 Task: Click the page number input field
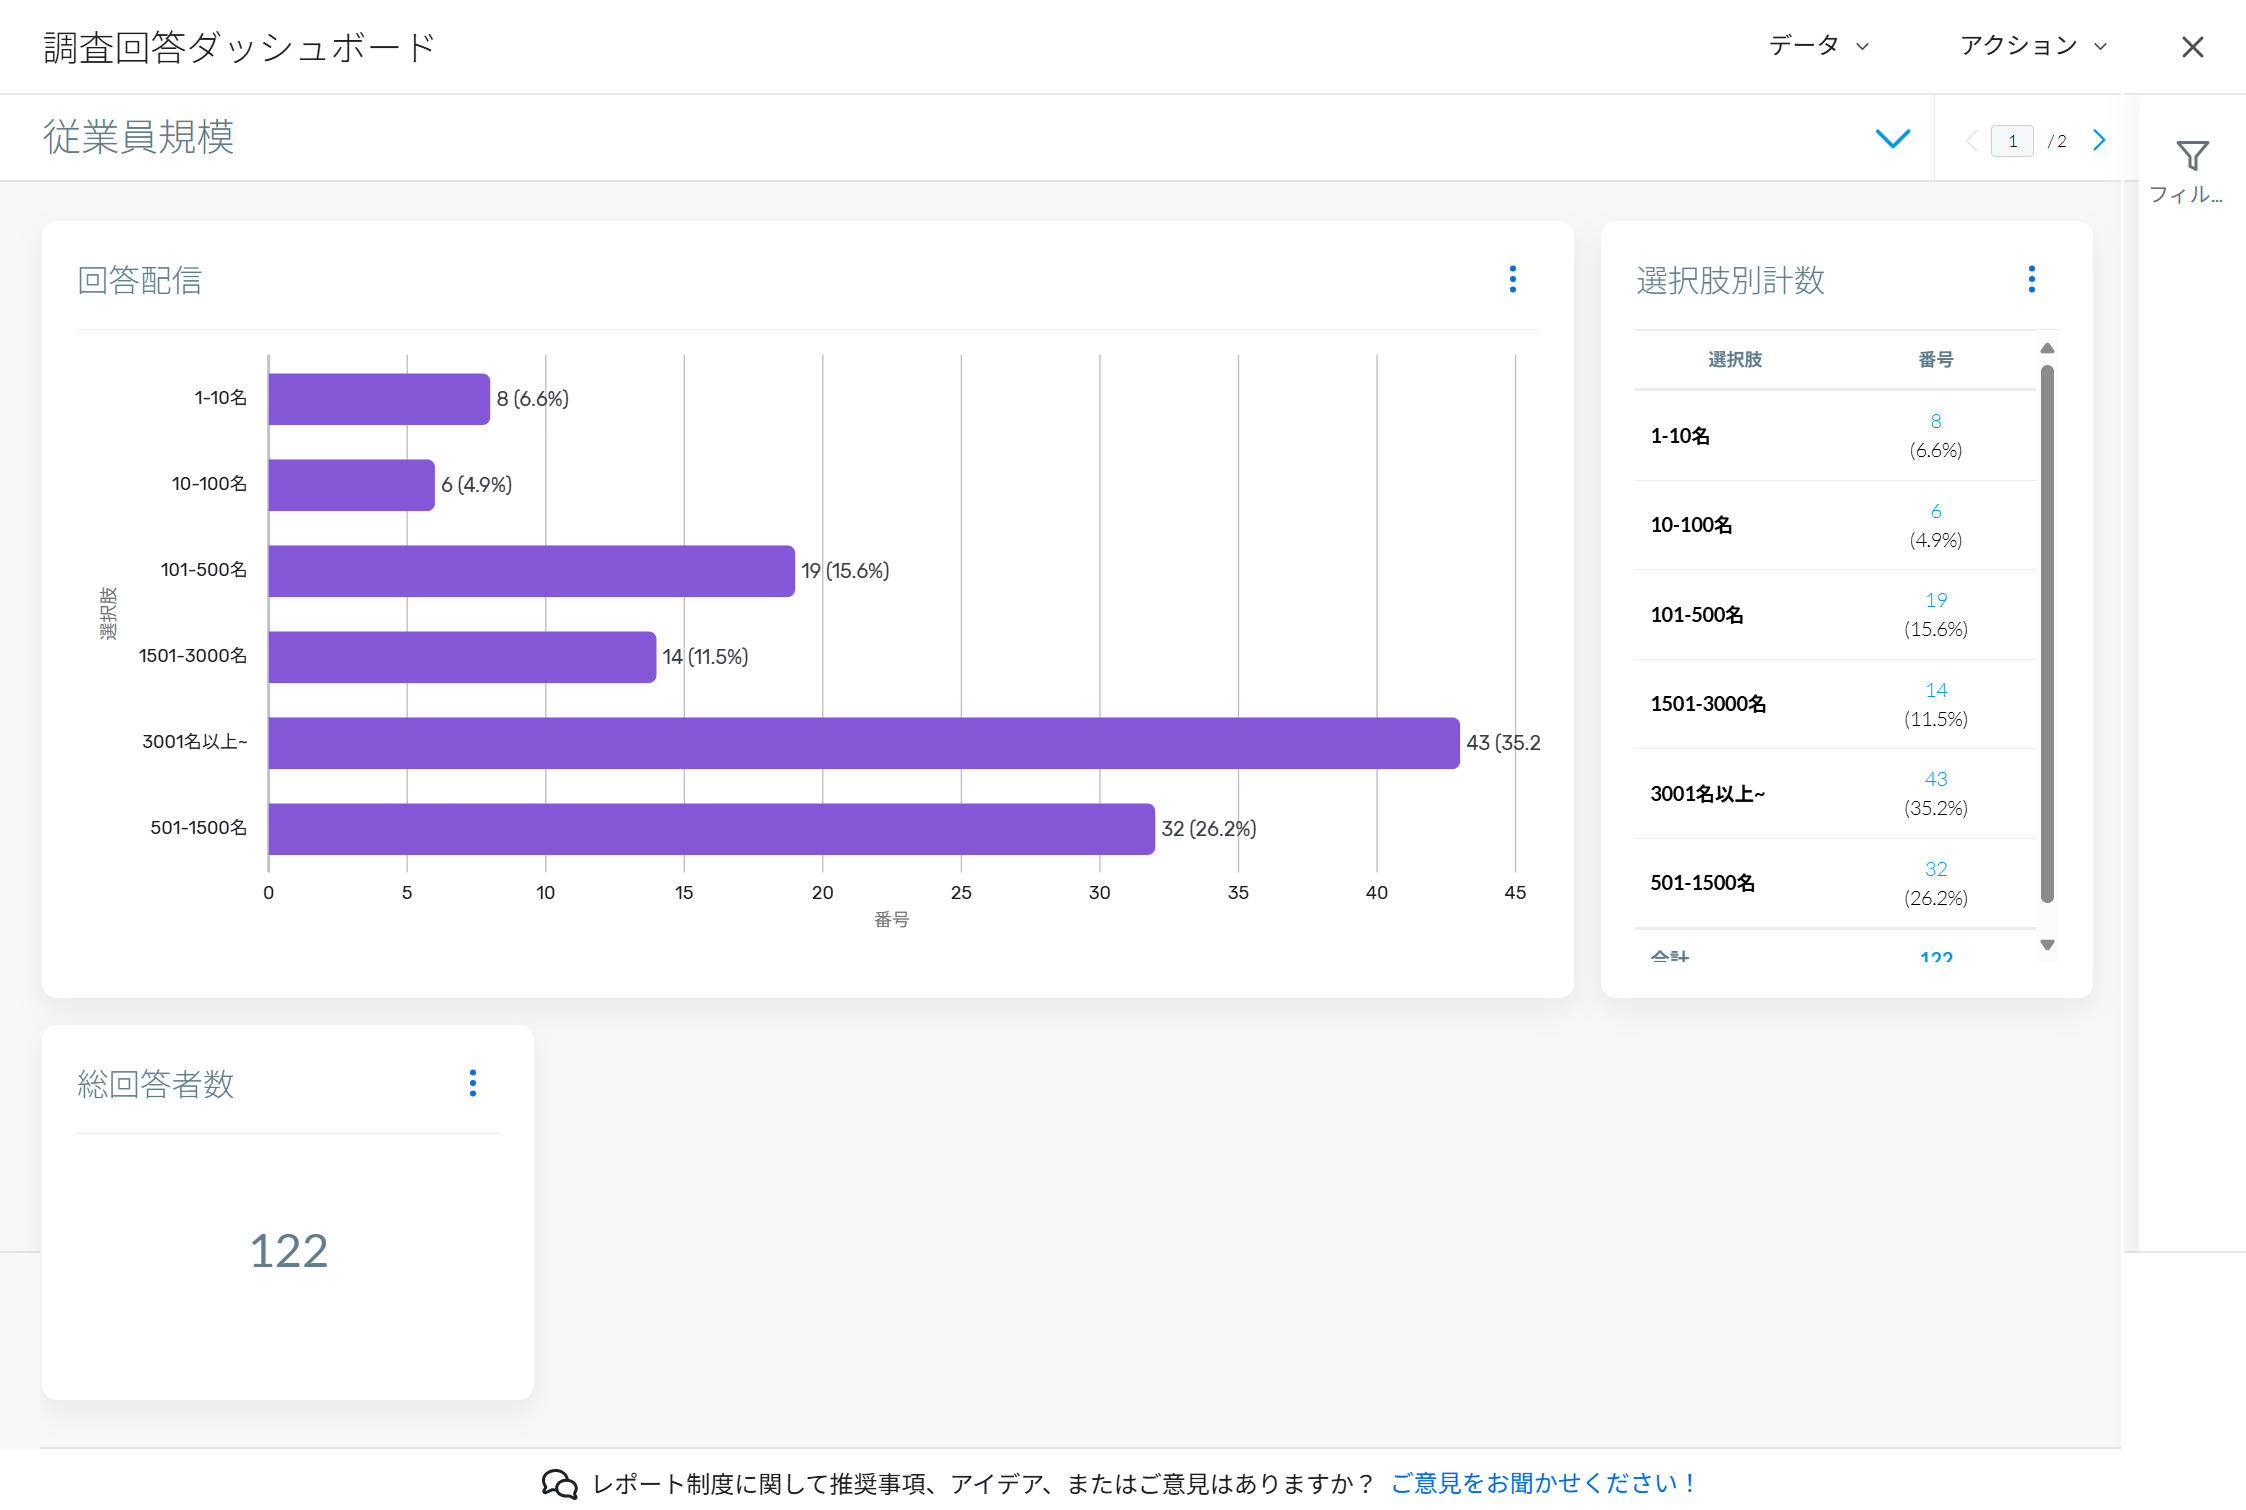point(2012,141)
